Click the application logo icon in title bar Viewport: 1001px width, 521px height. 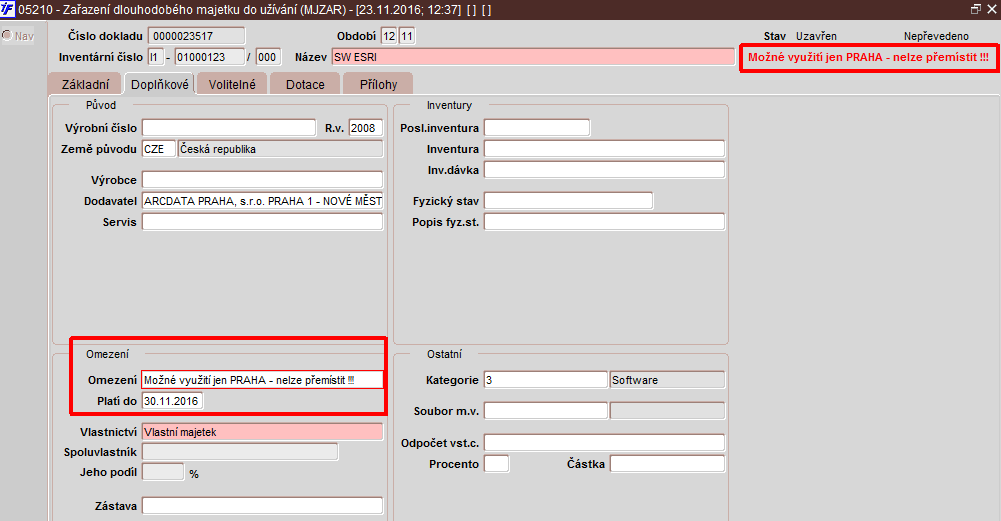click(8, 9)
